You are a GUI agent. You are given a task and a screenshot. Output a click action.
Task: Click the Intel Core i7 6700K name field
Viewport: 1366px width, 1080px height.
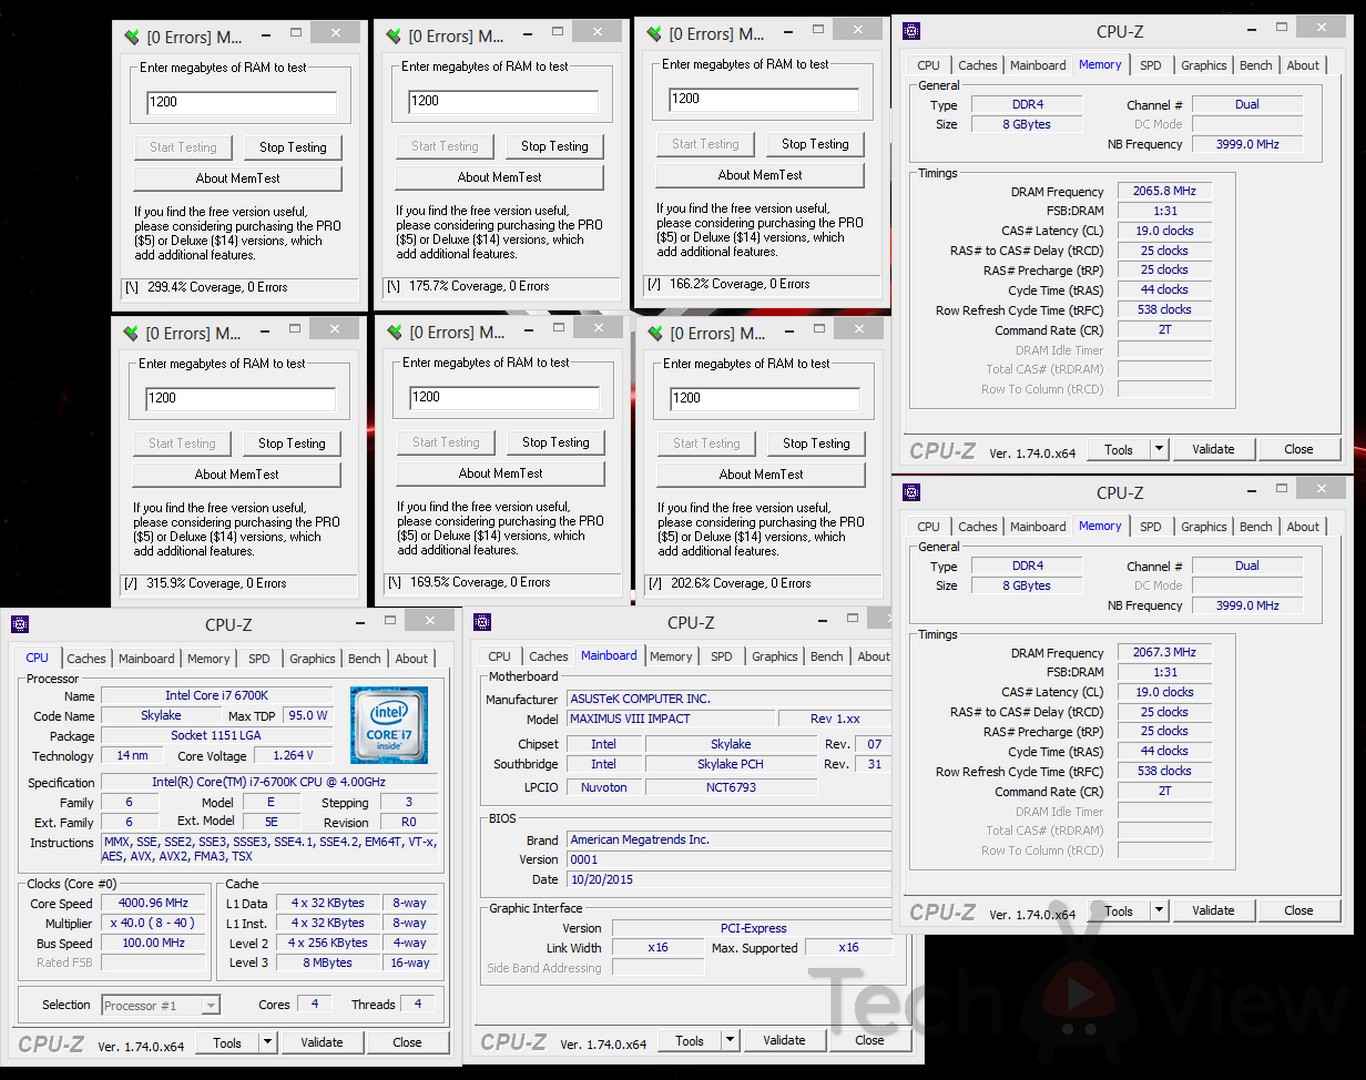tap(217, 695)
